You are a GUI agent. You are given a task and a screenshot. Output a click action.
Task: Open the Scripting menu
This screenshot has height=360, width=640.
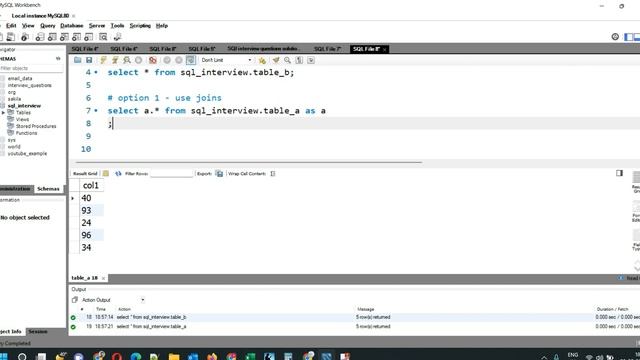[140, 26]
